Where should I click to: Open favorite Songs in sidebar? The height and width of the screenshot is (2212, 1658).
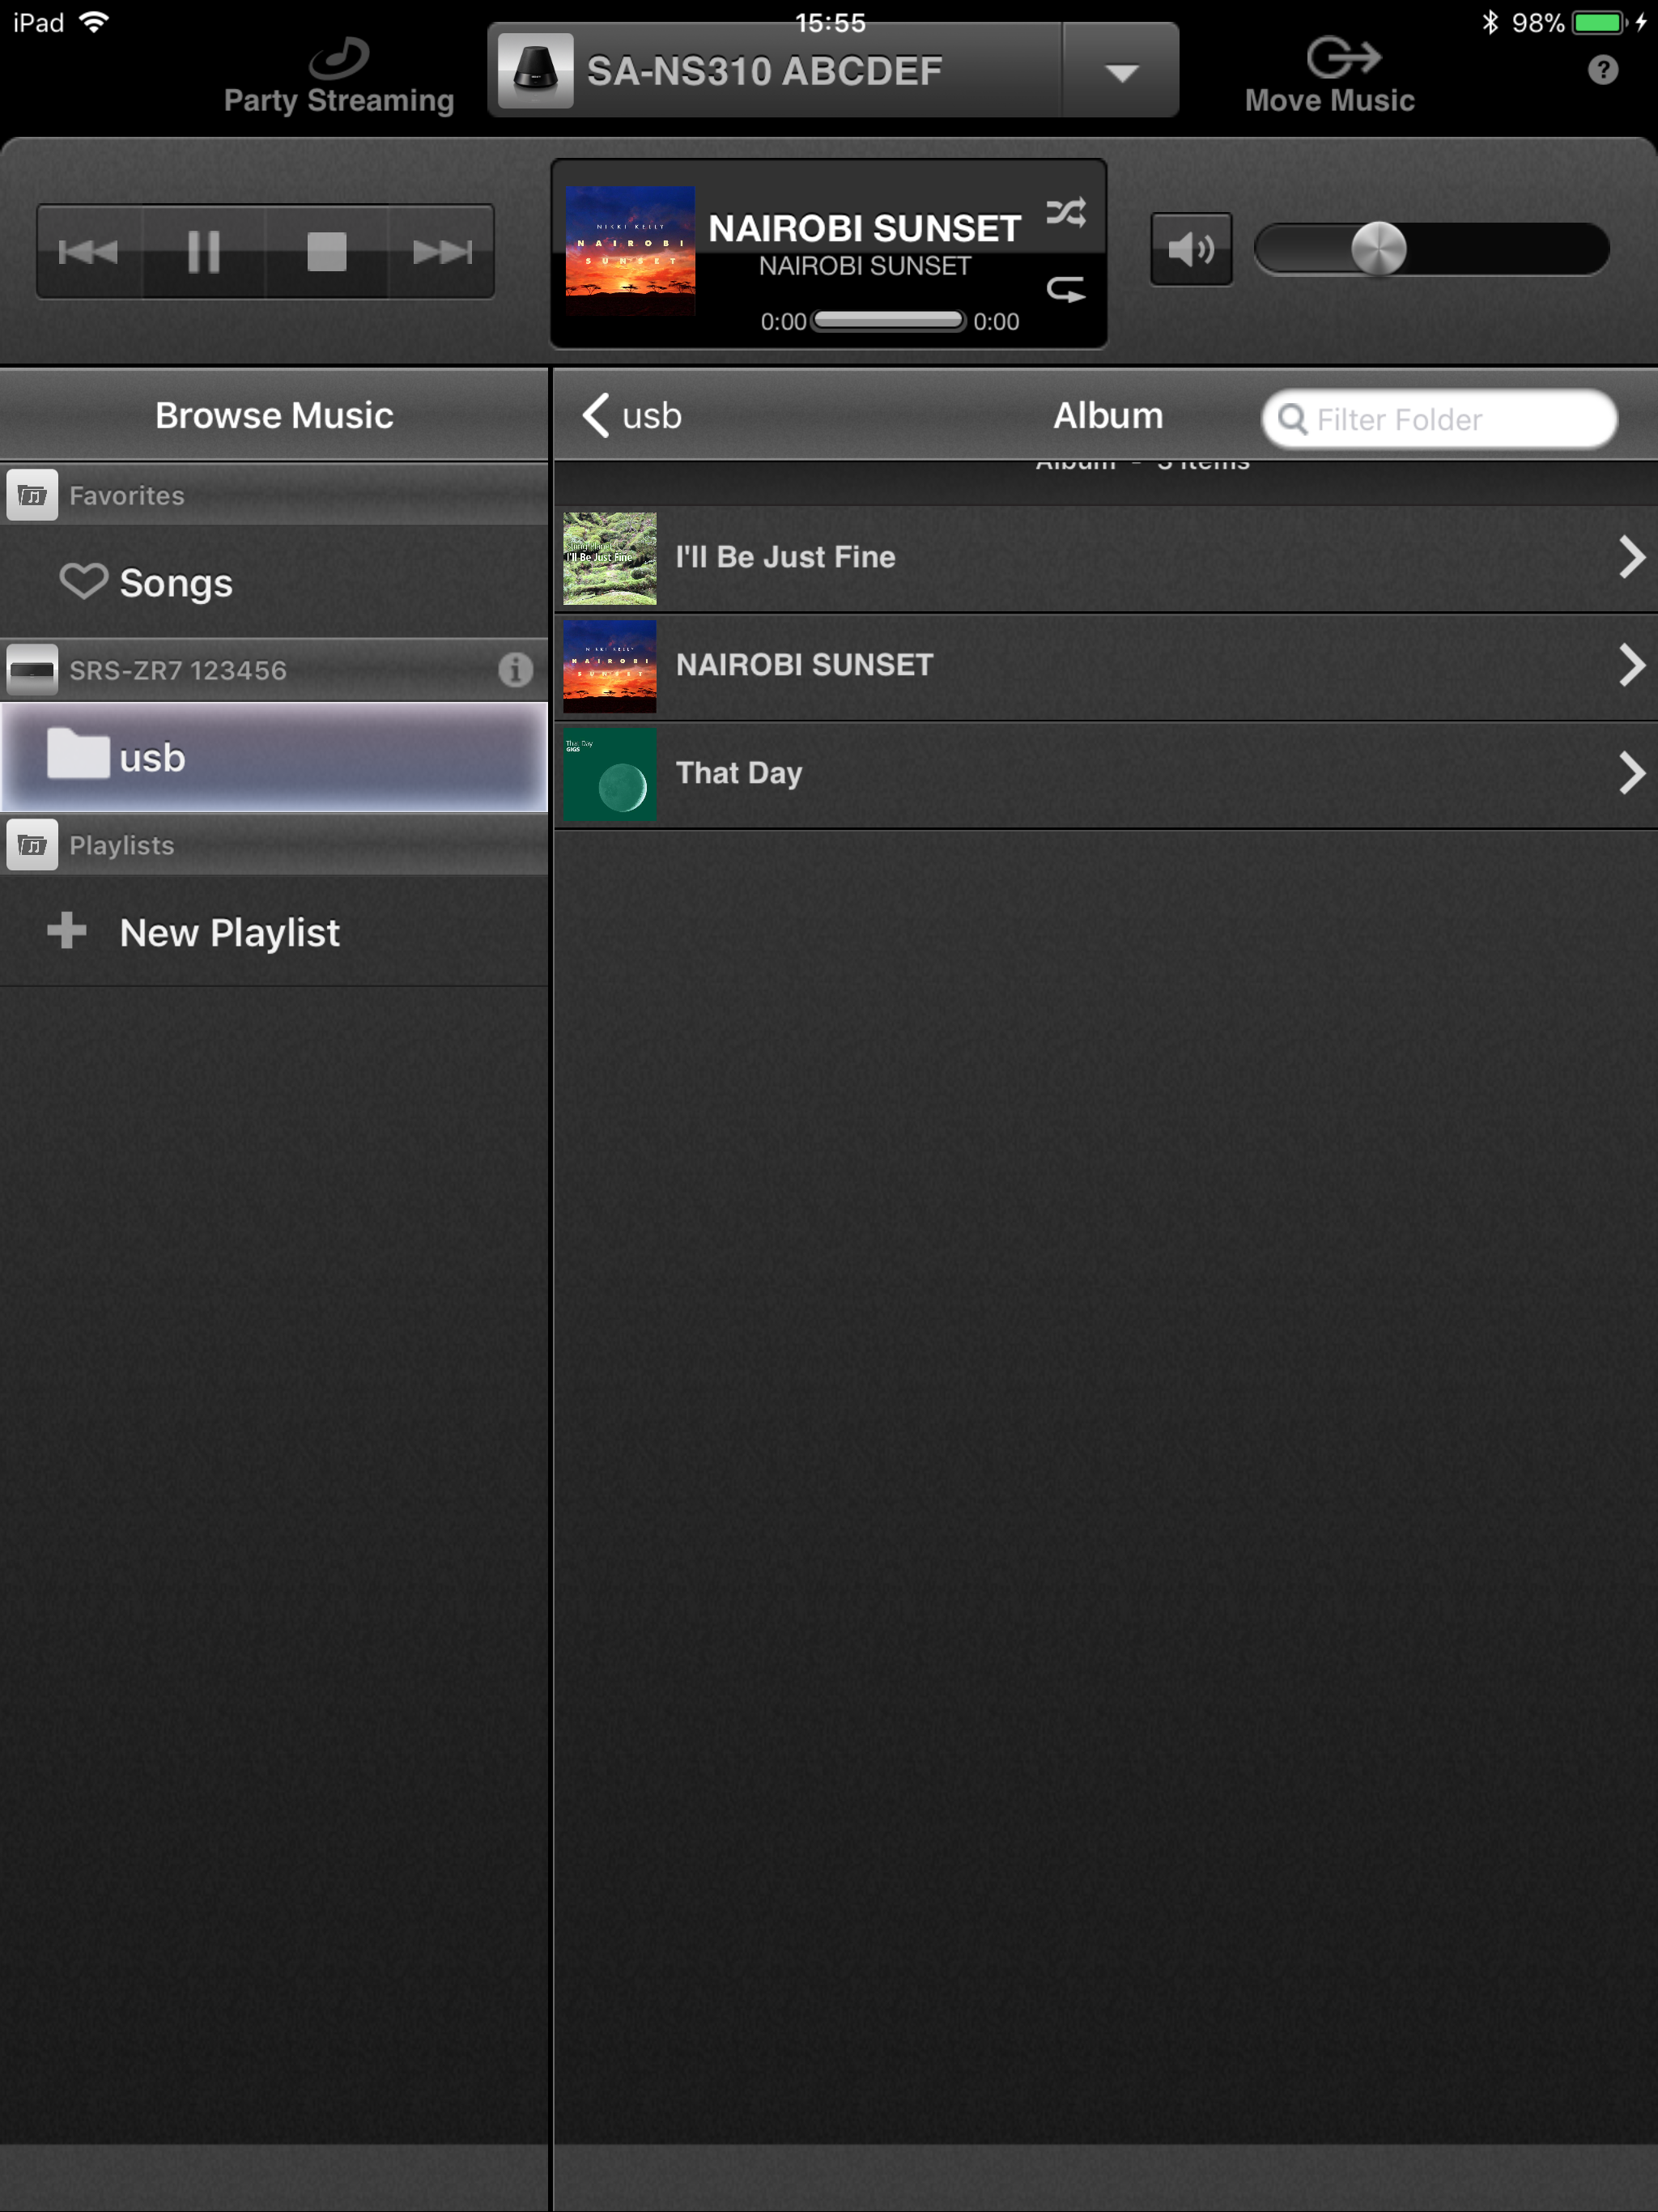(175, 583)
